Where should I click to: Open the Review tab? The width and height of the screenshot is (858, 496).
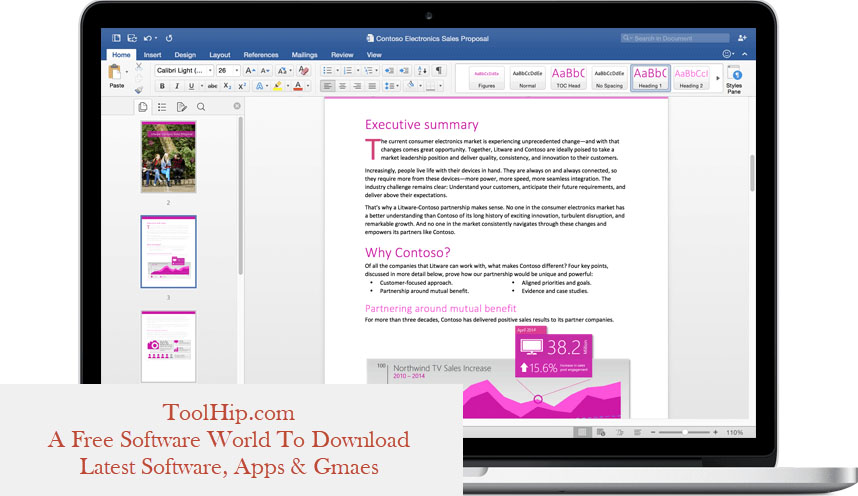[342, 55]
